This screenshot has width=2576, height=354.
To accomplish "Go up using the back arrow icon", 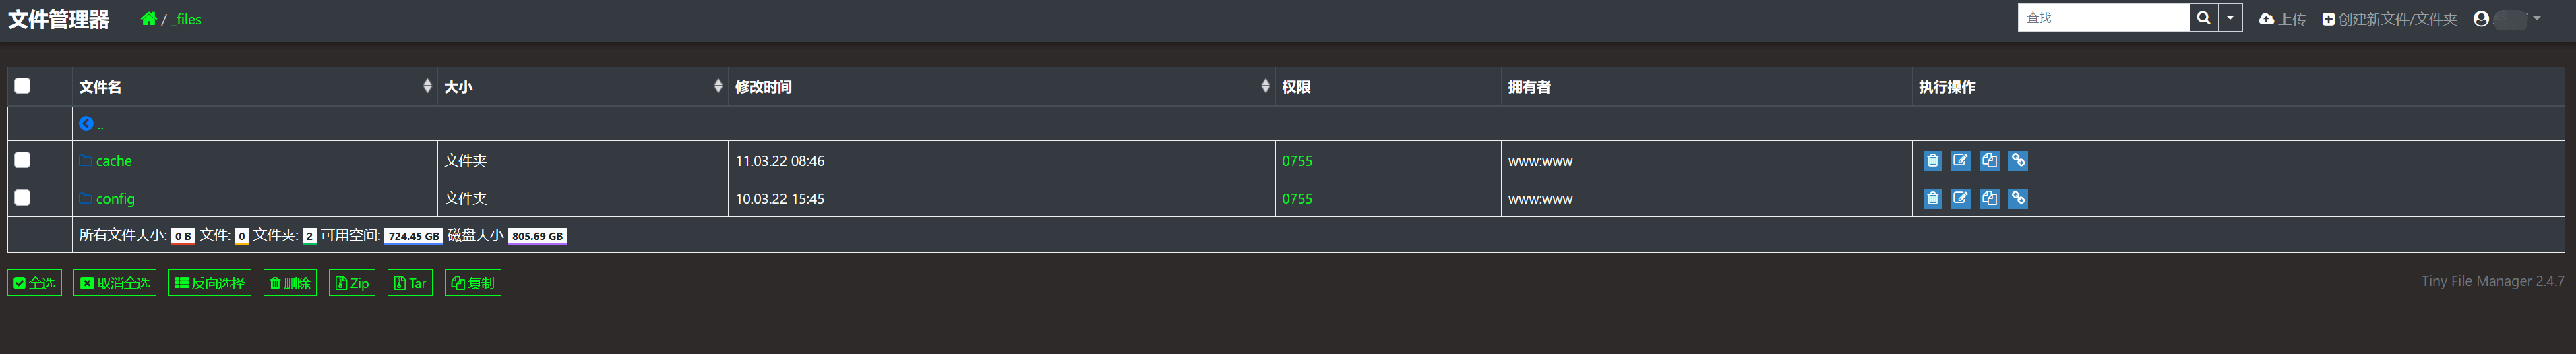I will coord(86,124).
